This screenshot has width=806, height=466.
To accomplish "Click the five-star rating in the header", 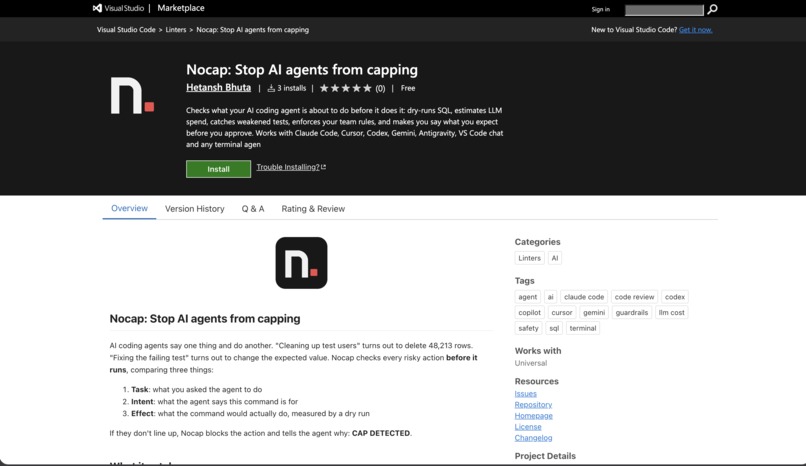I will pos(345,88).
